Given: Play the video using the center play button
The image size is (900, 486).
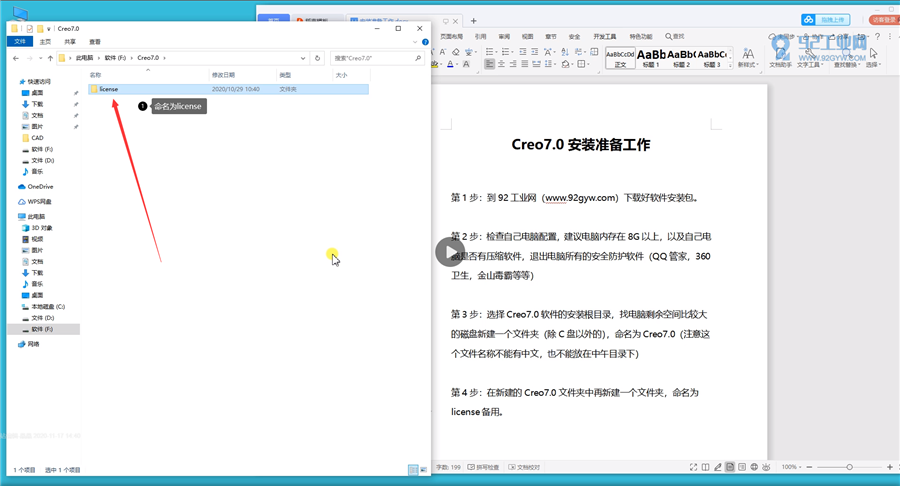Looking at the screenshot, I should point(449,252).
